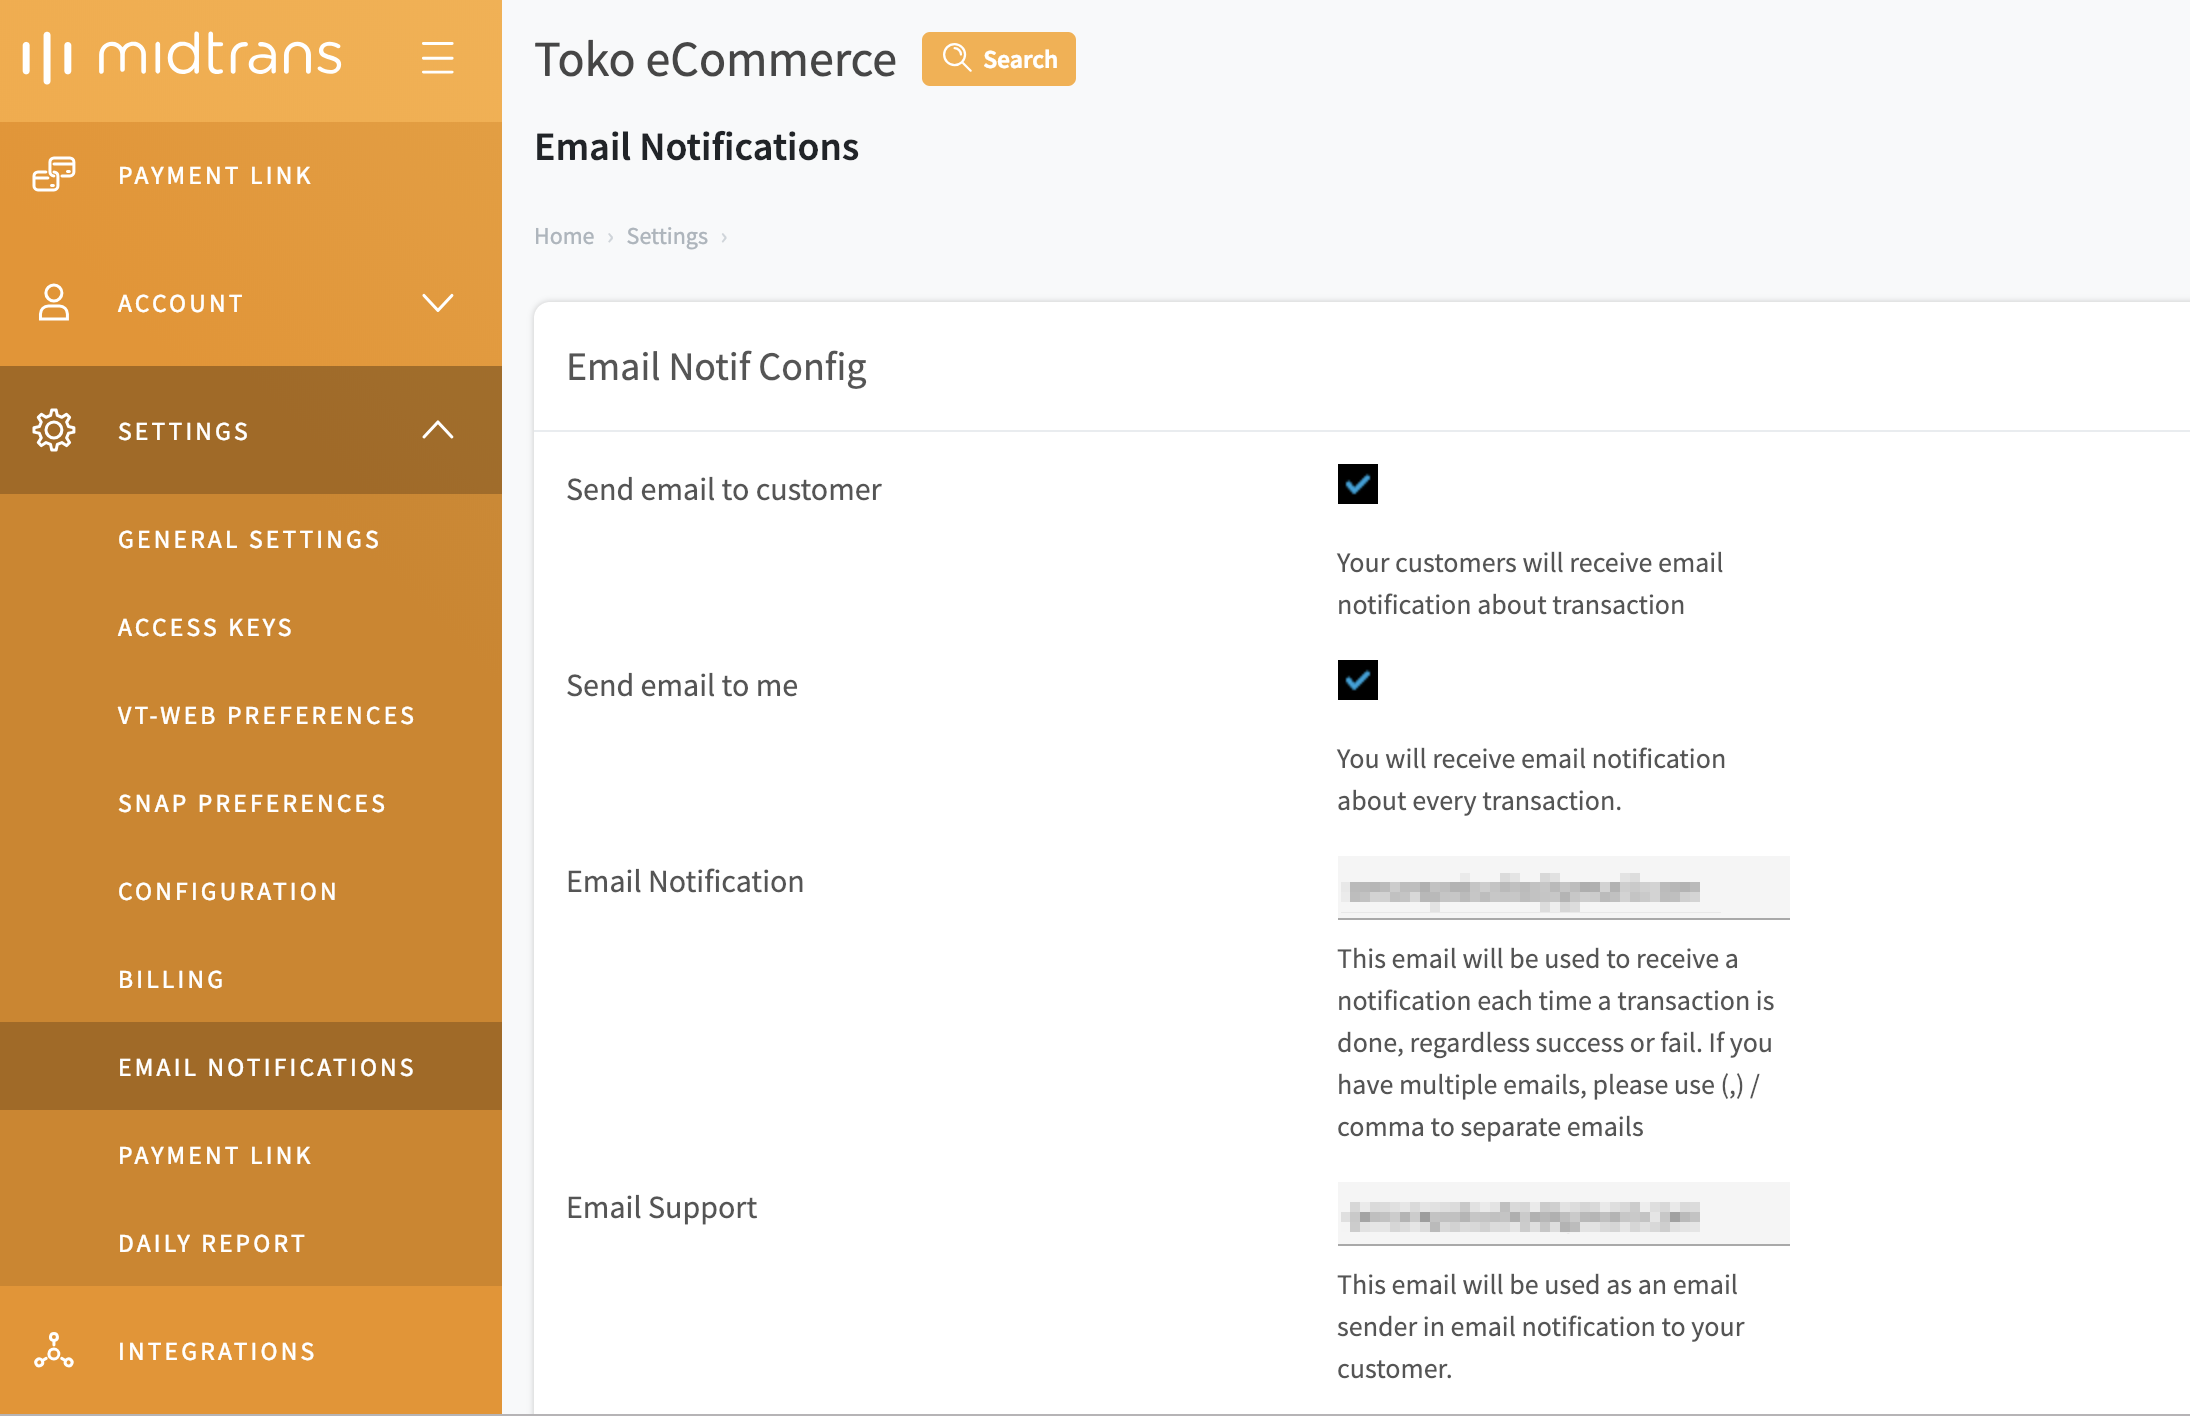The image size is (2190, 1416).
Task: Go to Billing settings
Action: [x=171, y=980]
